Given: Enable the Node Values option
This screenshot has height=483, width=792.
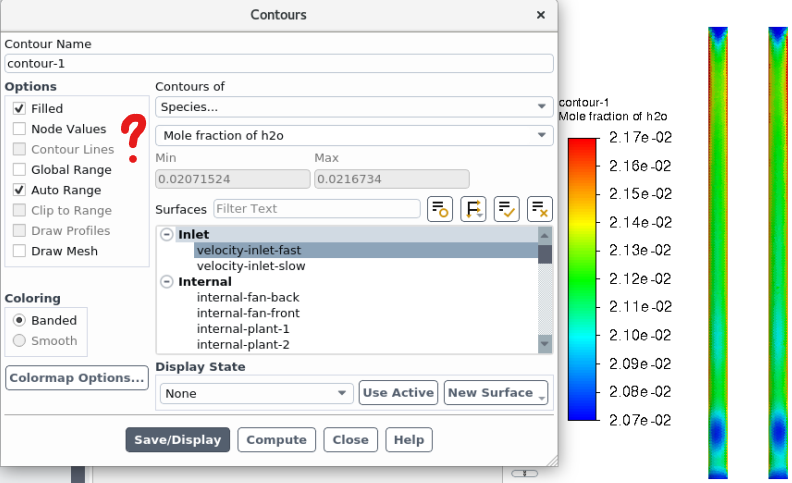Looking at the screenshot, I should 20,129.
